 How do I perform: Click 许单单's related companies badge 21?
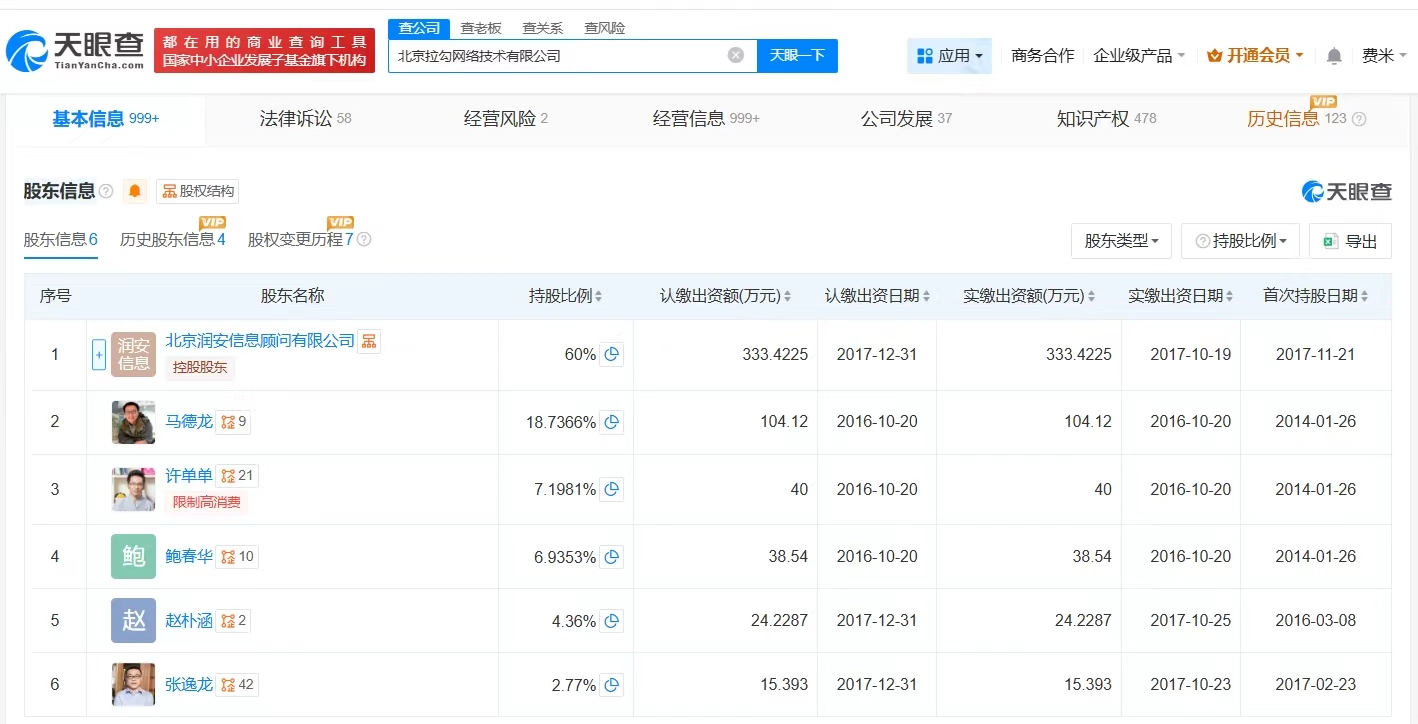[x=237, y=475]
